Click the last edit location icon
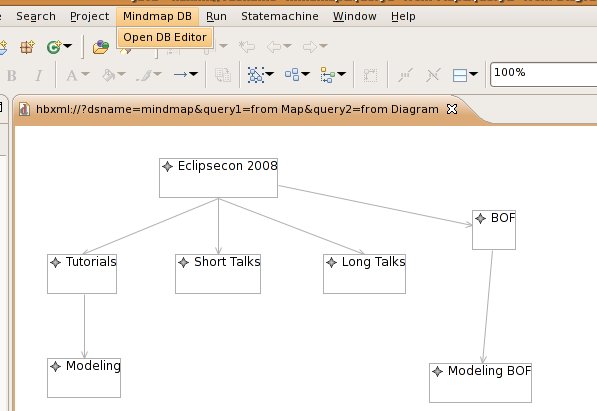This screenshot has width=597, height=411. (247, 46)
